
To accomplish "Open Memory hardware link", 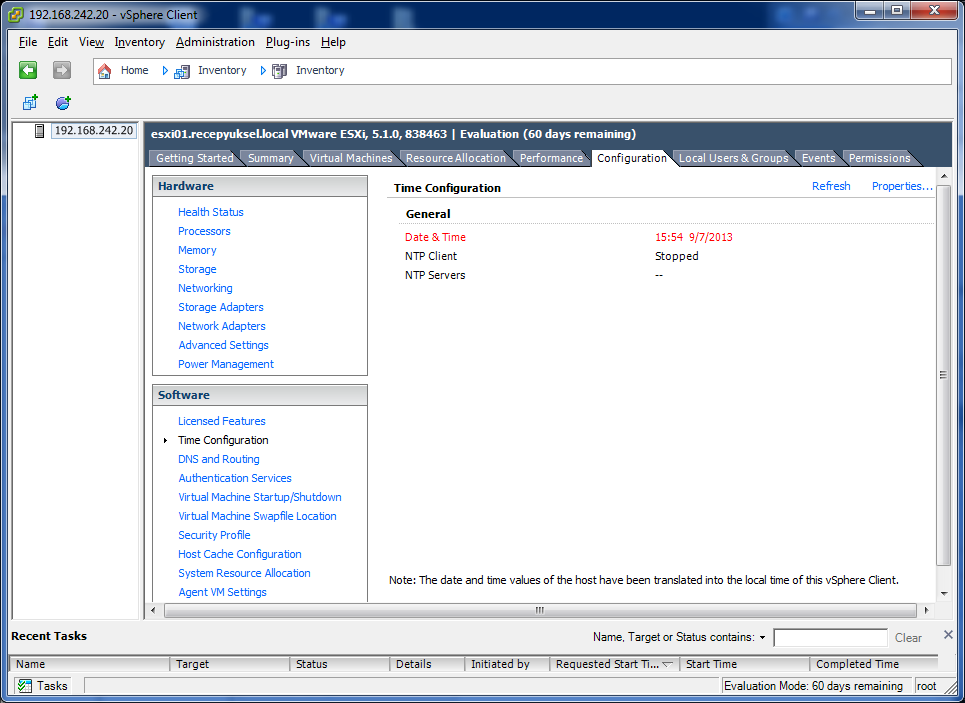I will click(197, 250).
